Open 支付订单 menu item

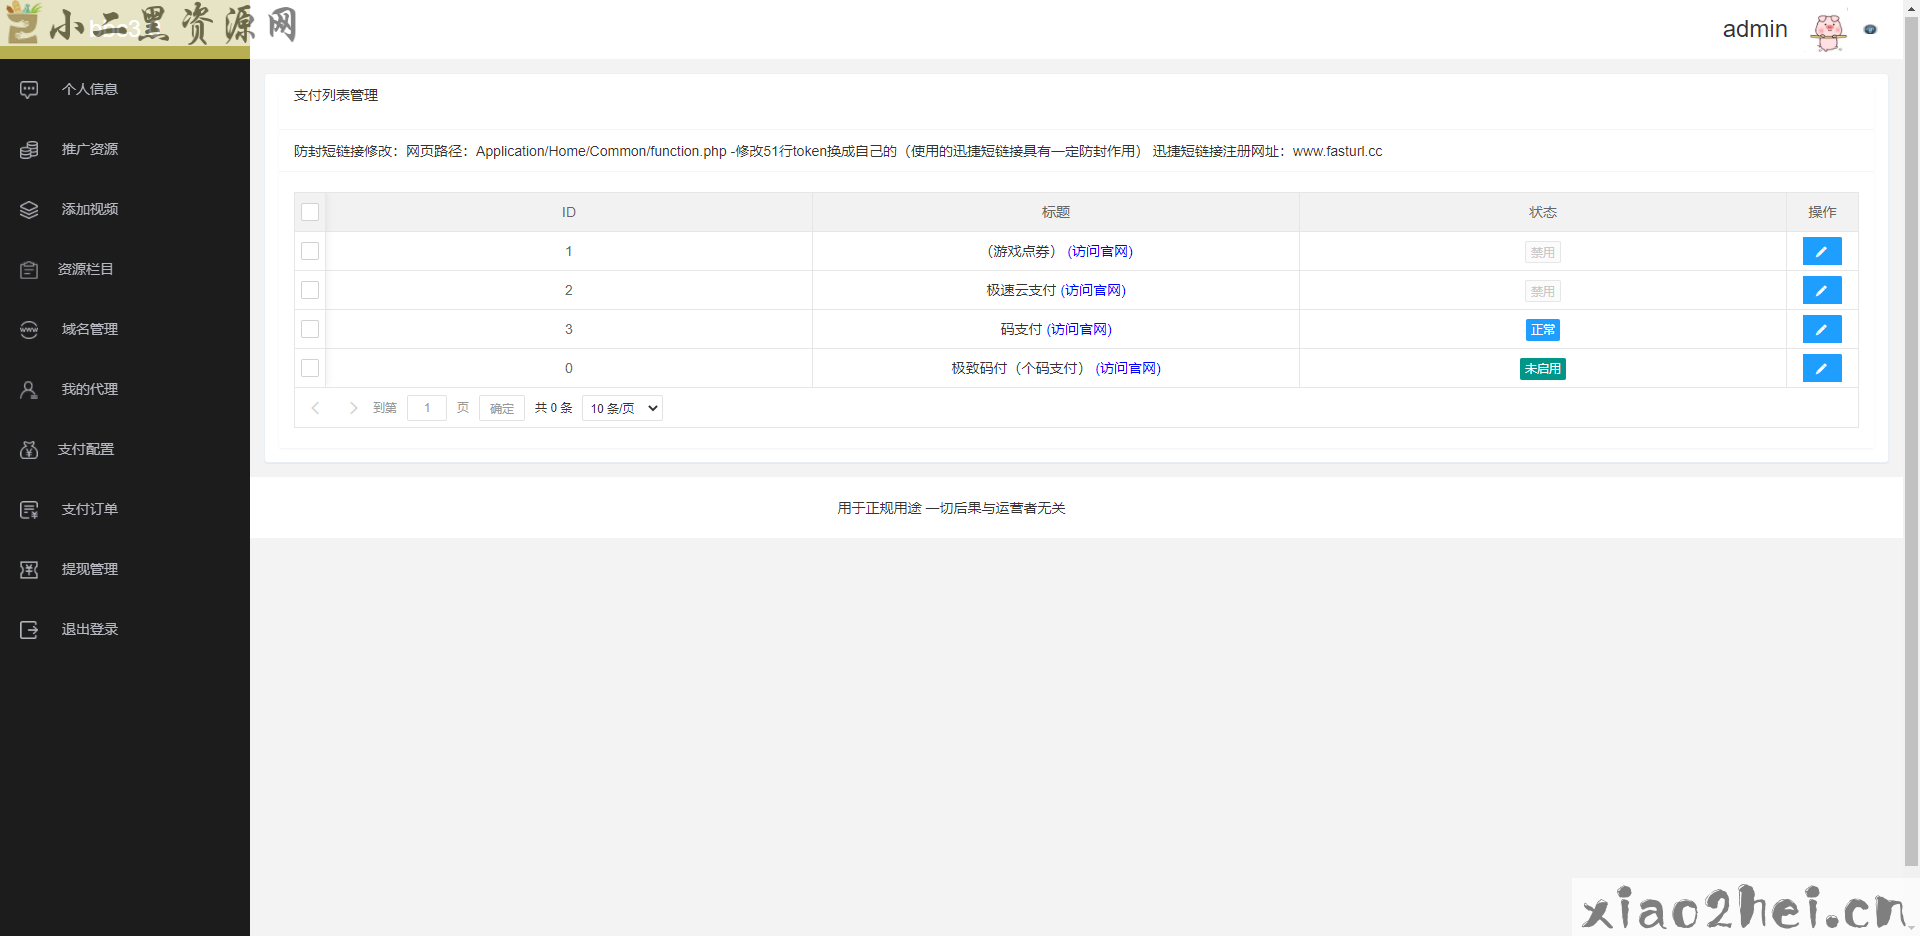tap(125, 509)
